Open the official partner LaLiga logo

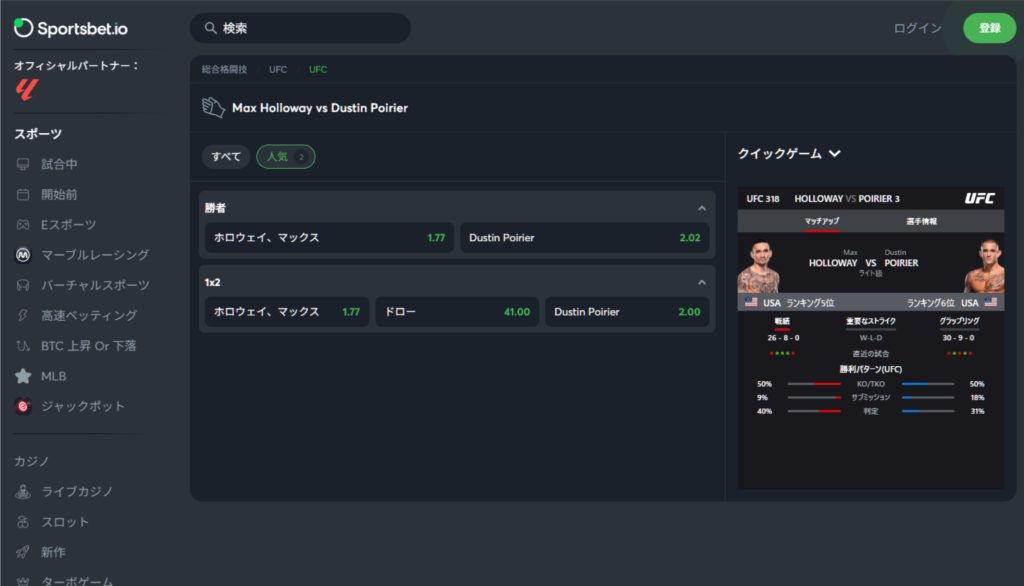[27, 90]
